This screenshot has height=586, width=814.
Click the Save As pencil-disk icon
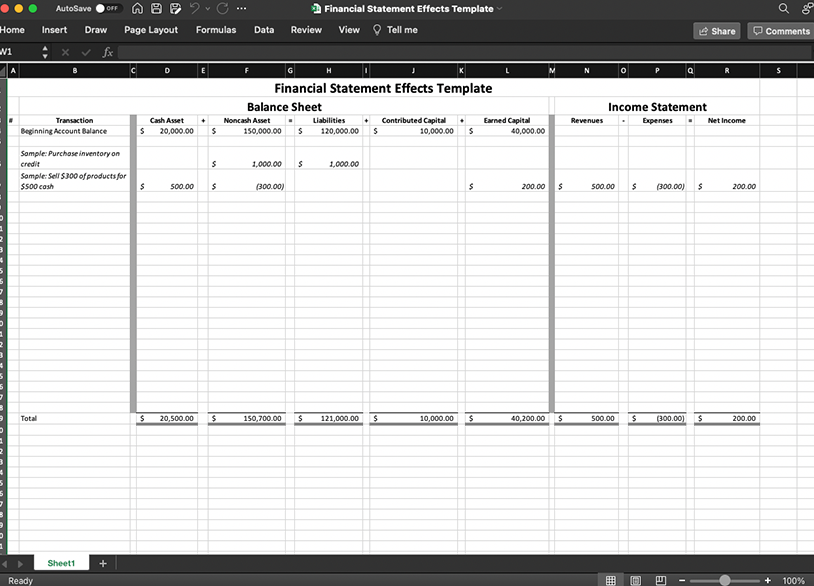(175, 8)
